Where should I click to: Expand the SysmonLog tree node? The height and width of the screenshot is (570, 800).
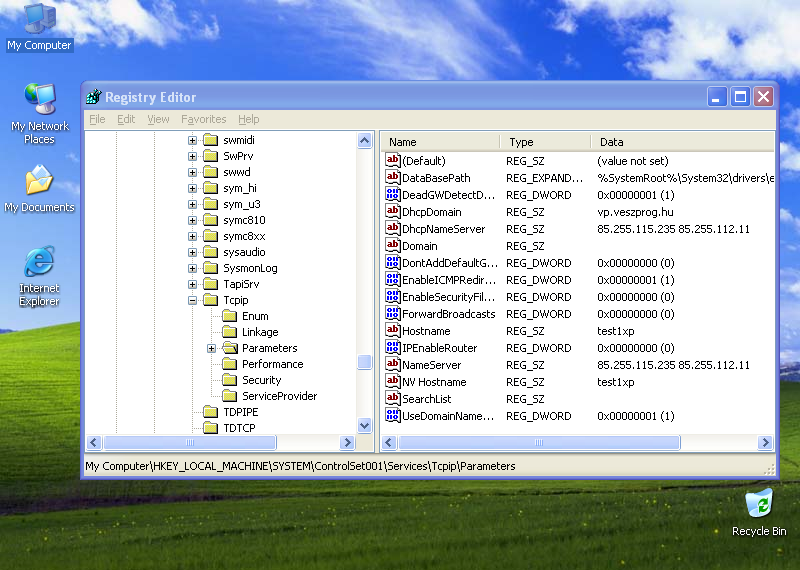pyautogui.click(x=192, y=268)
